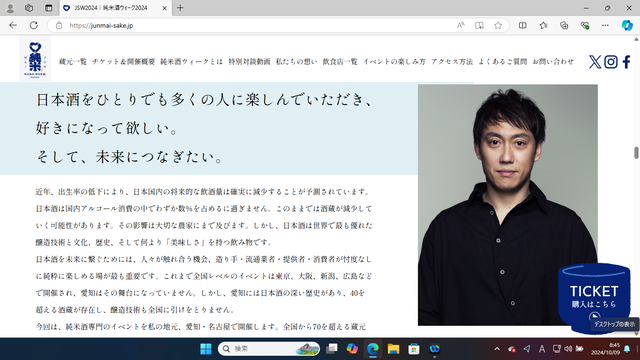Click the TICKET 購入はこちら button

594,299
